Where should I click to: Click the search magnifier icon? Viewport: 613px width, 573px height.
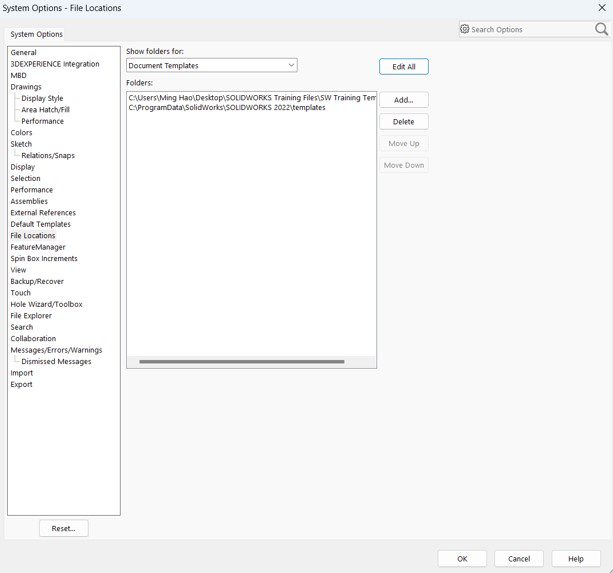point(601,29)
